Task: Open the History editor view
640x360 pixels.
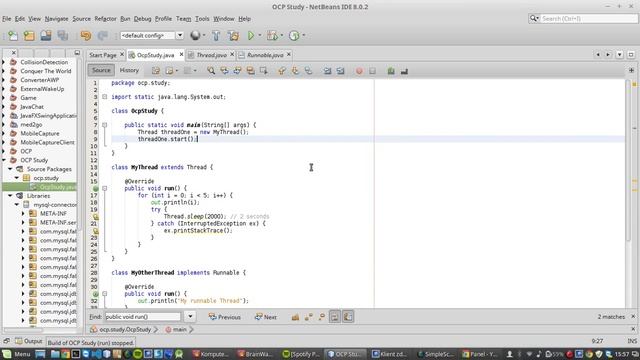Action: tap(129, 70)
